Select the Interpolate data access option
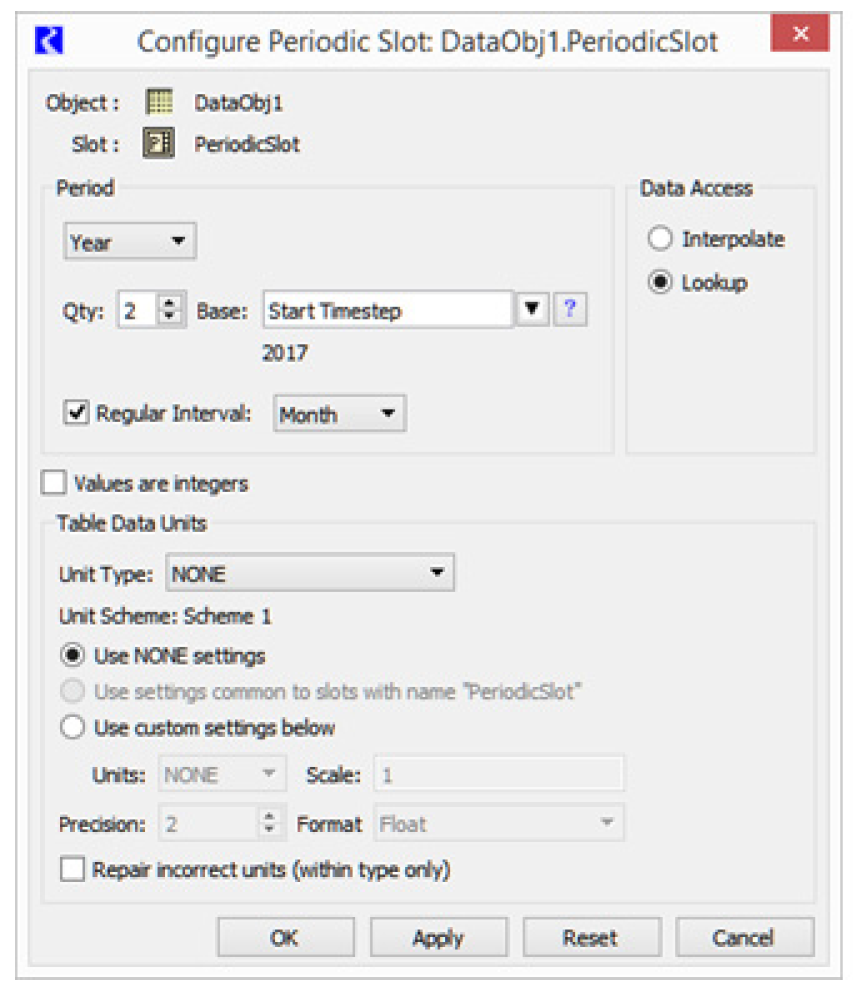Screen dimensions: 853x999 tap(660, 239)
